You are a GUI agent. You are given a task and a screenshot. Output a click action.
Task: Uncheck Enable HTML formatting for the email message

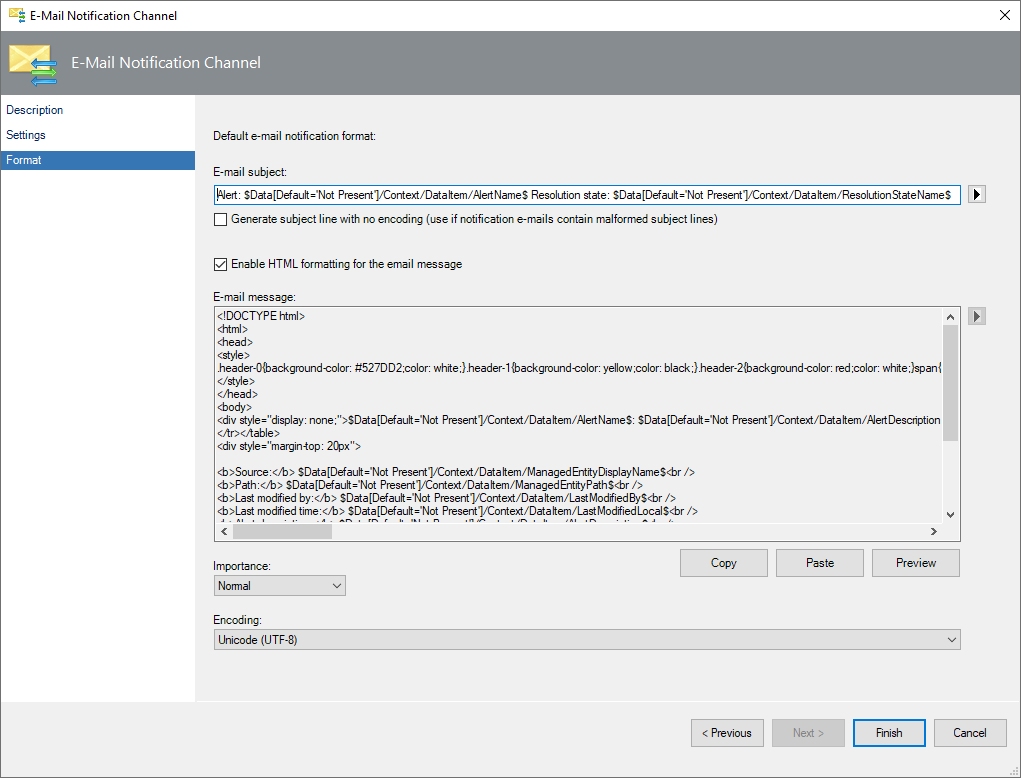pos(221,265)
